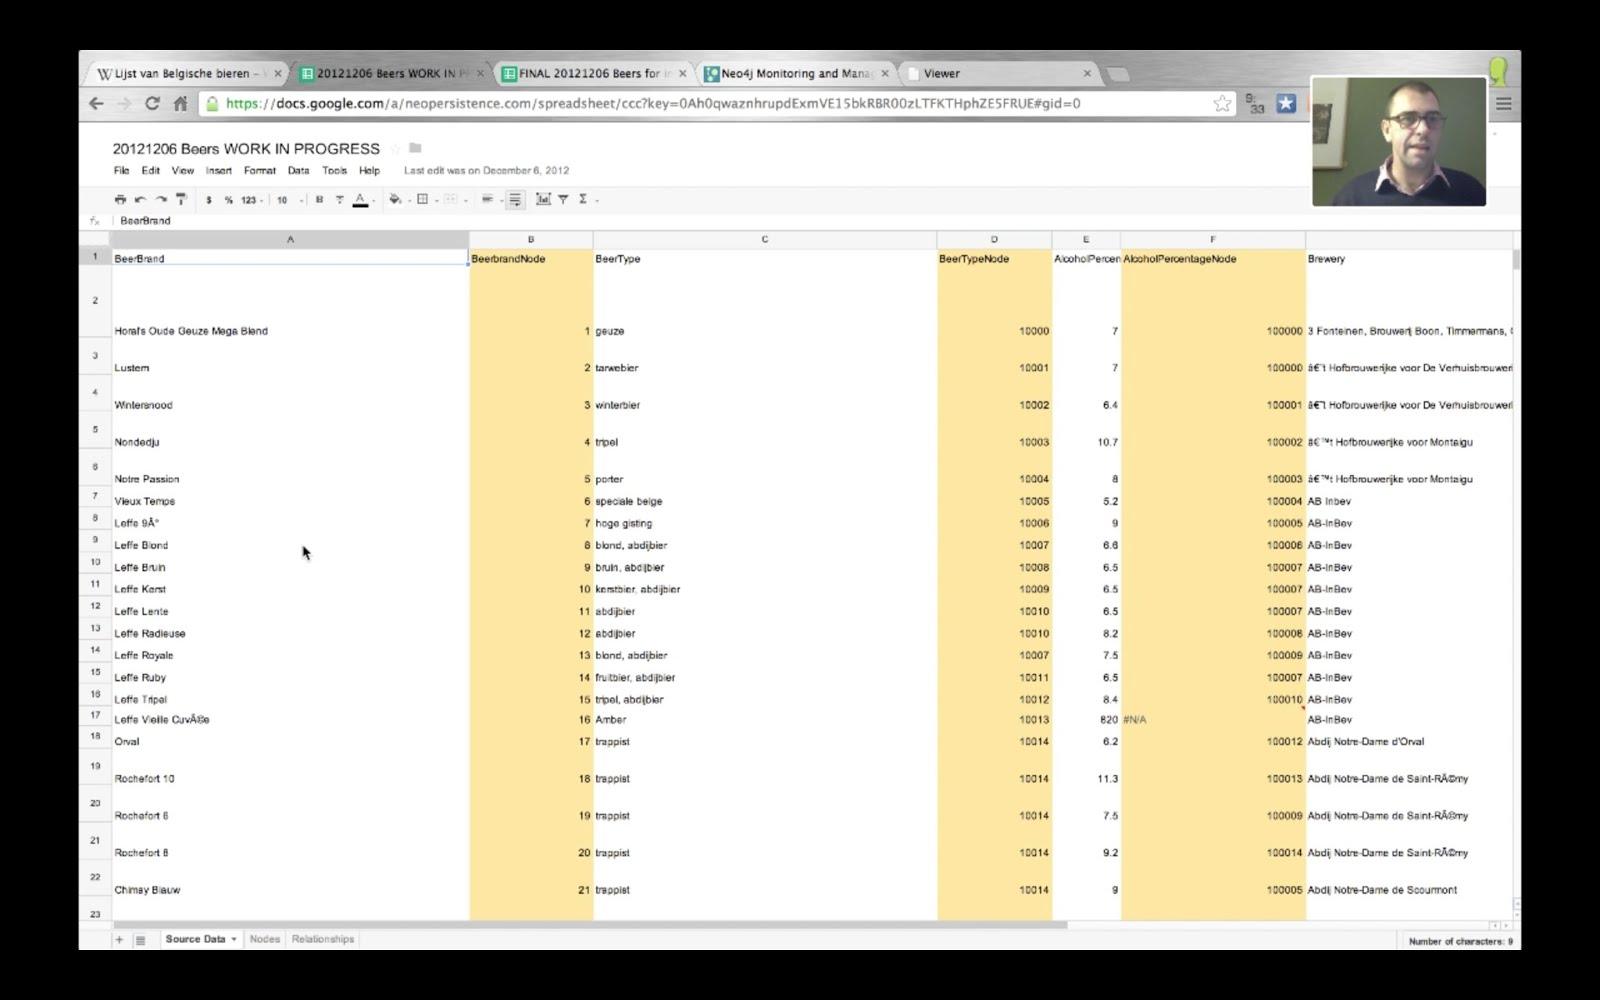This screenshot has height=1000, width=1600.
Task: Open the horizontal align dropdown
Action: [x=490, y=199]
